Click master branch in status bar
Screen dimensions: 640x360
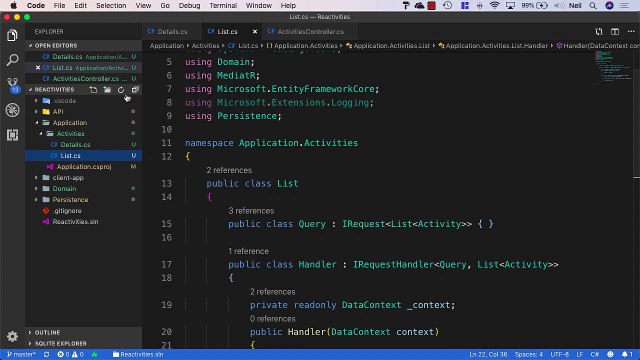click(x=21, y=354)
